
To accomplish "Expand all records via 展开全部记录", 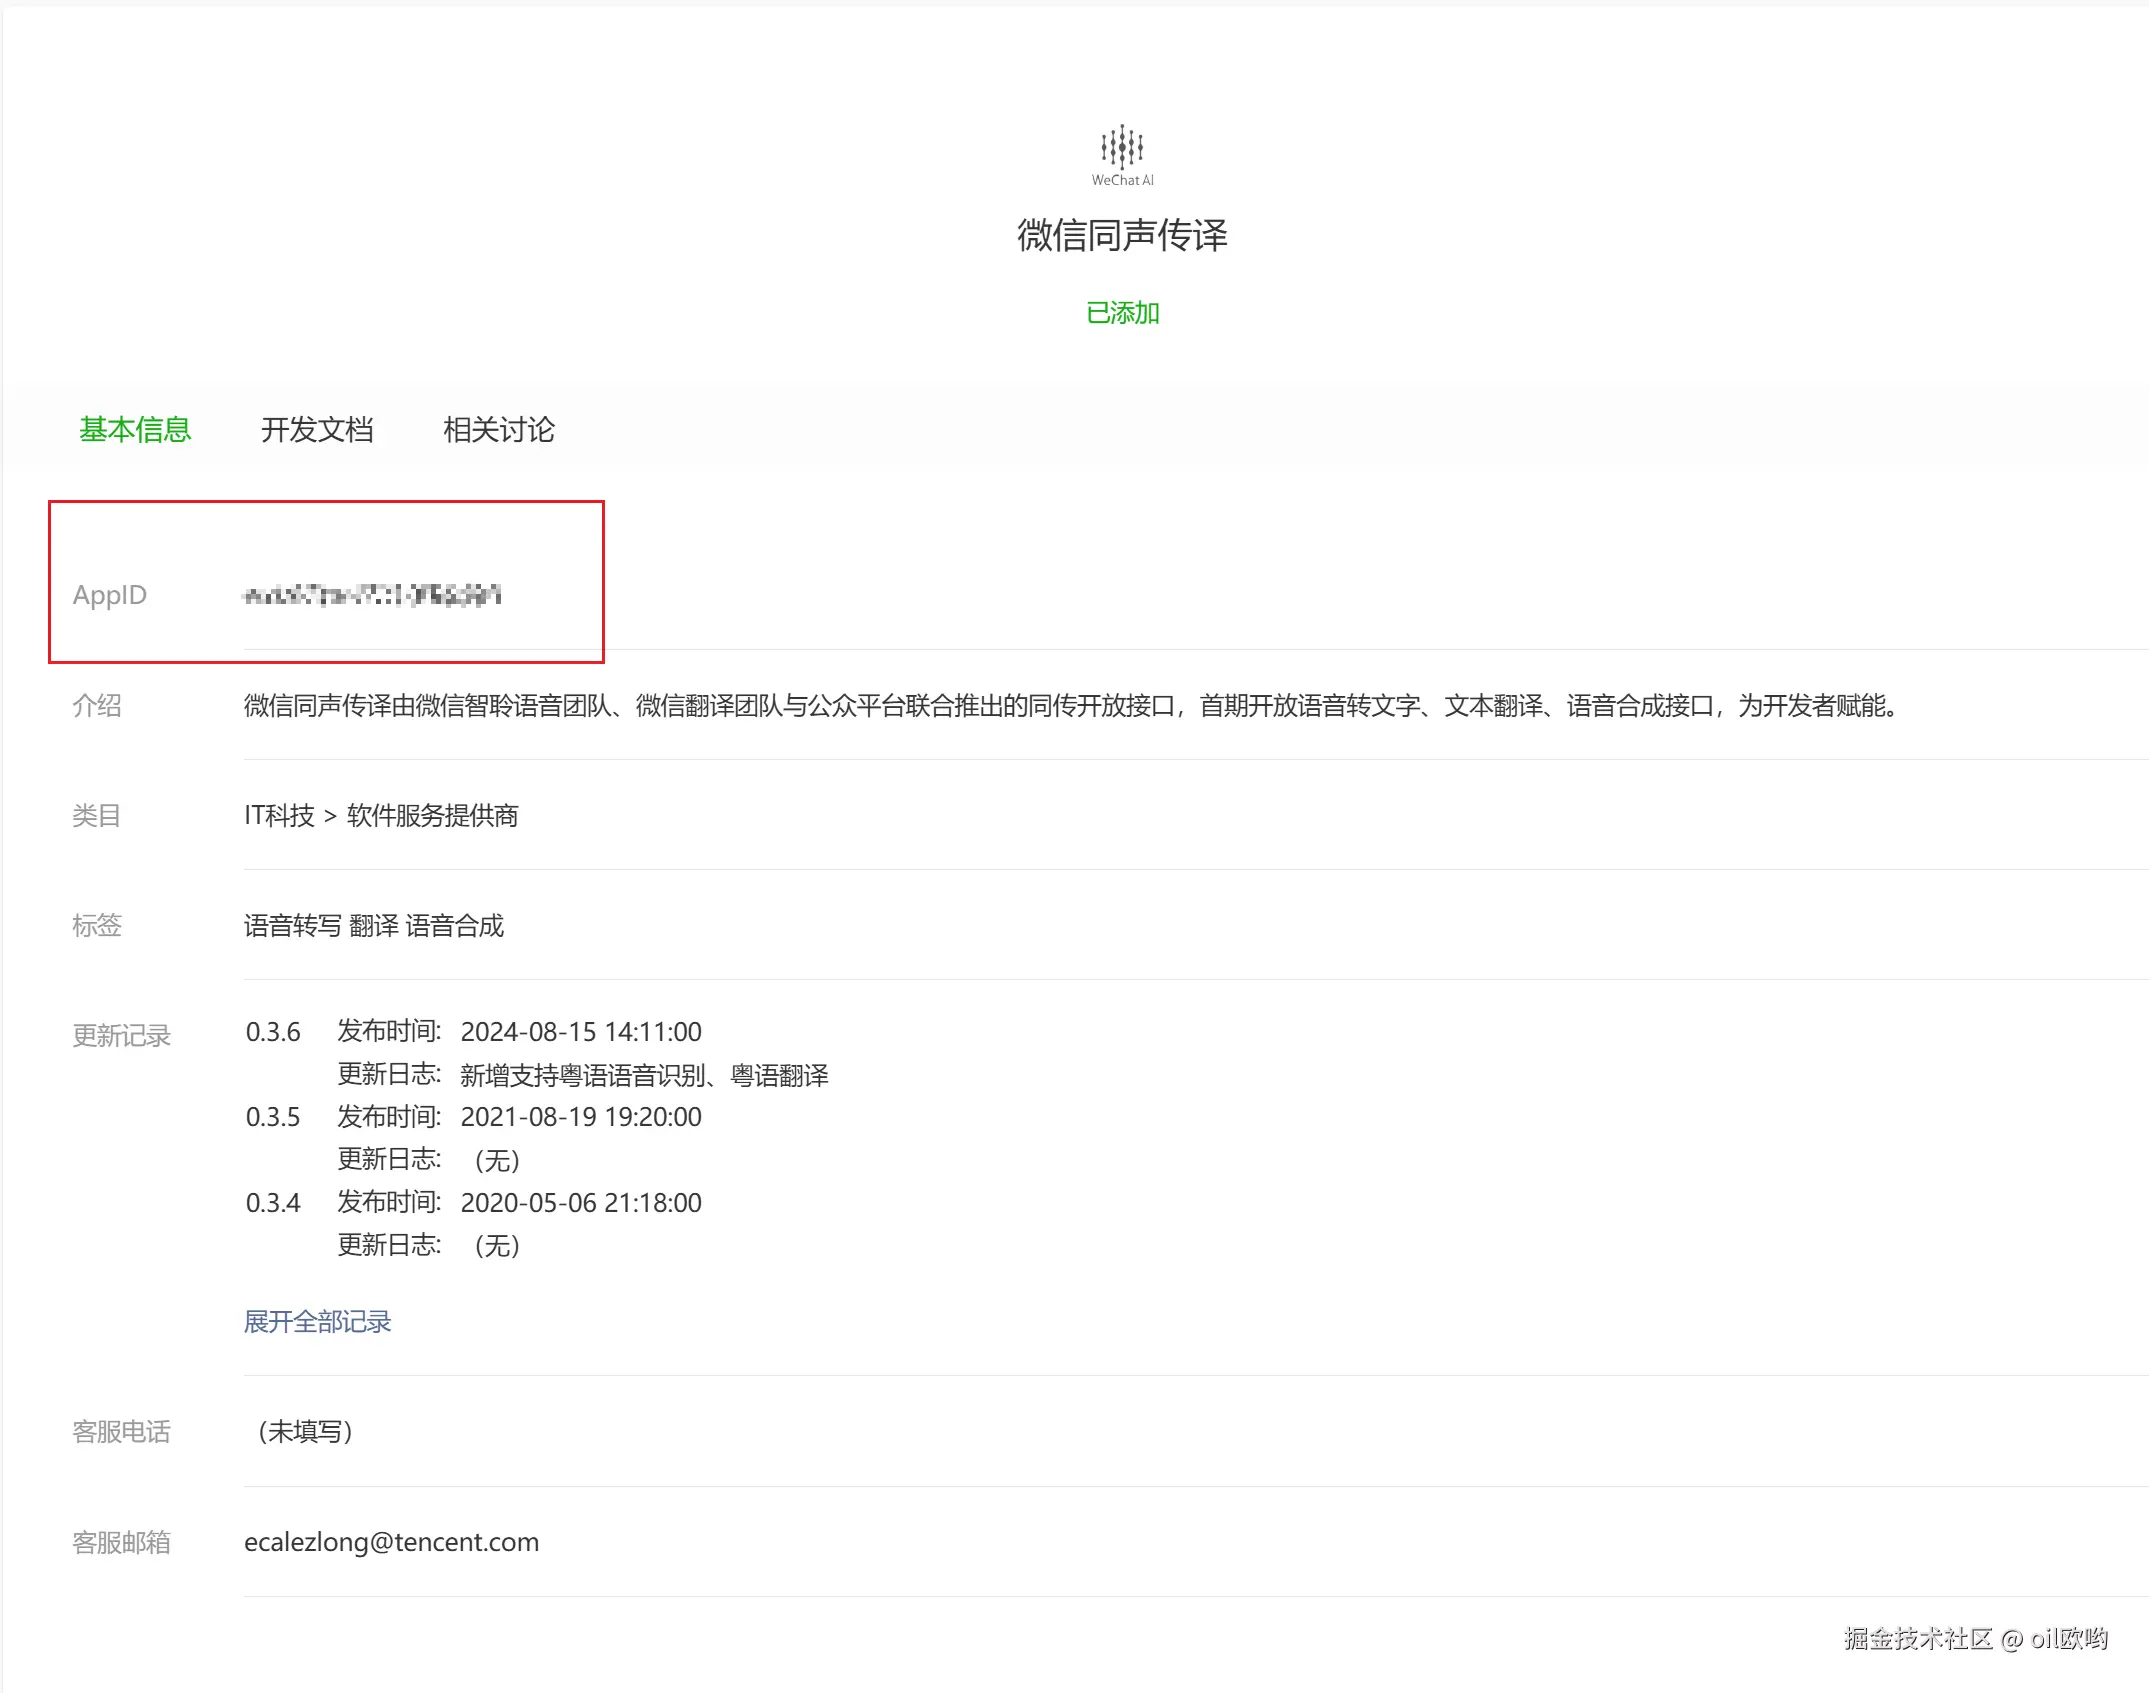I will coord(317,1322).
